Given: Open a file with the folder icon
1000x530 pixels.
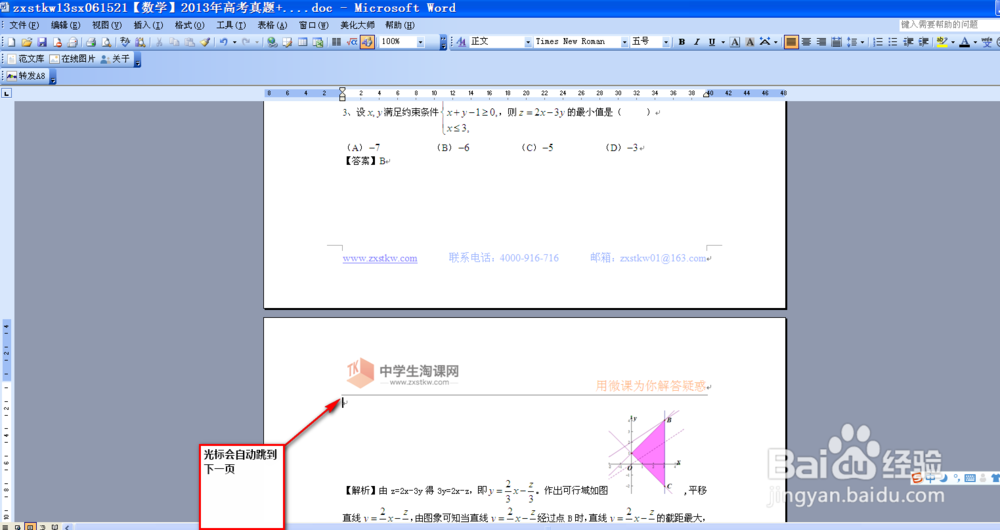Looking at the screenshot, I should click(x=27, y=42).
